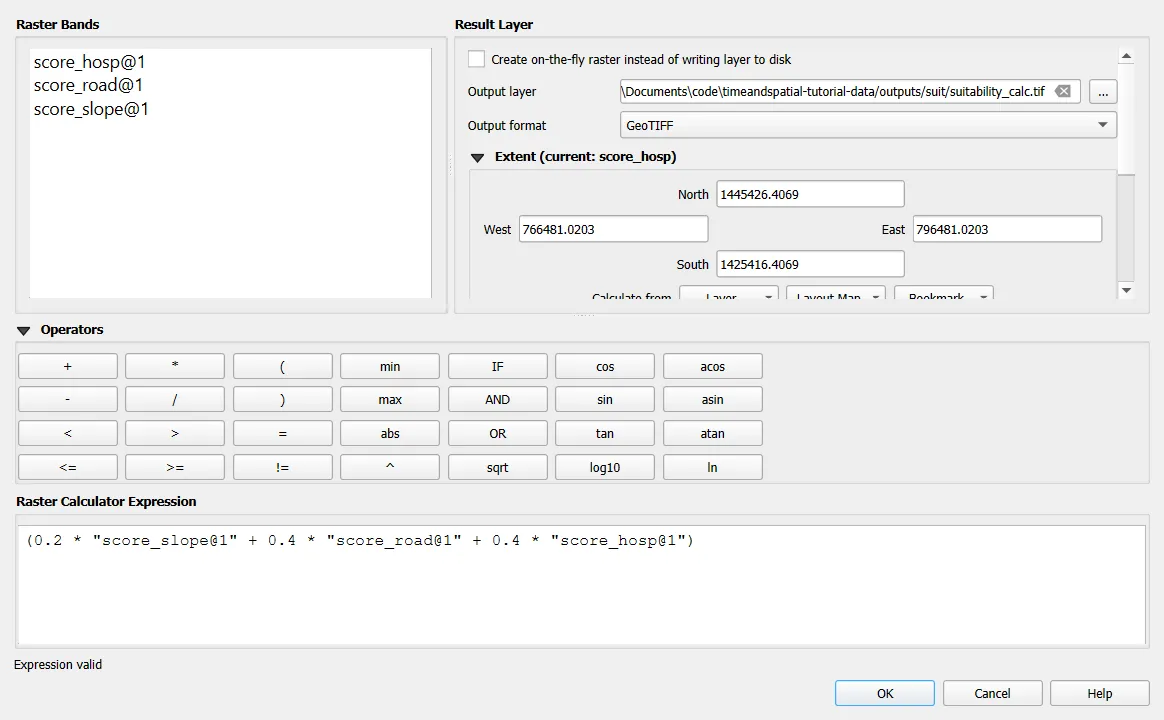Insert the ln function
Screen dimensions: 1164x720
713,467
